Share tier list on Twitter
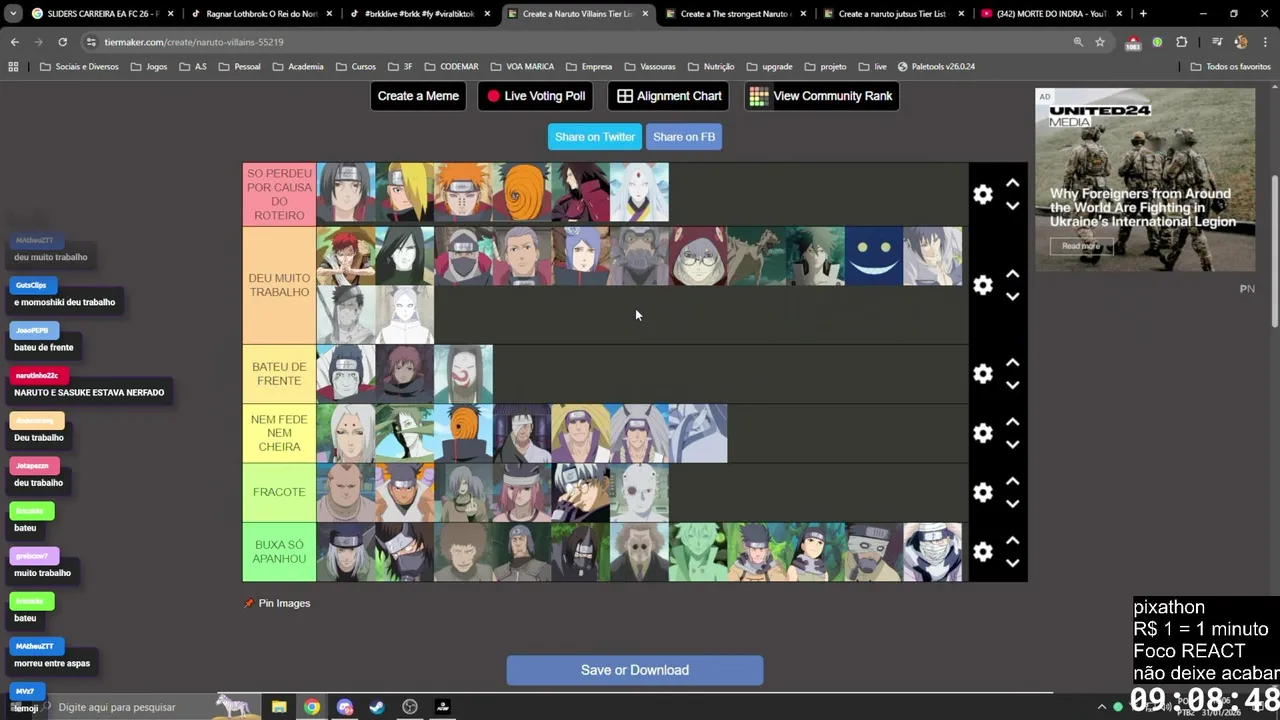This screenshot has width=1280, height=720. [x=595, y=137]
